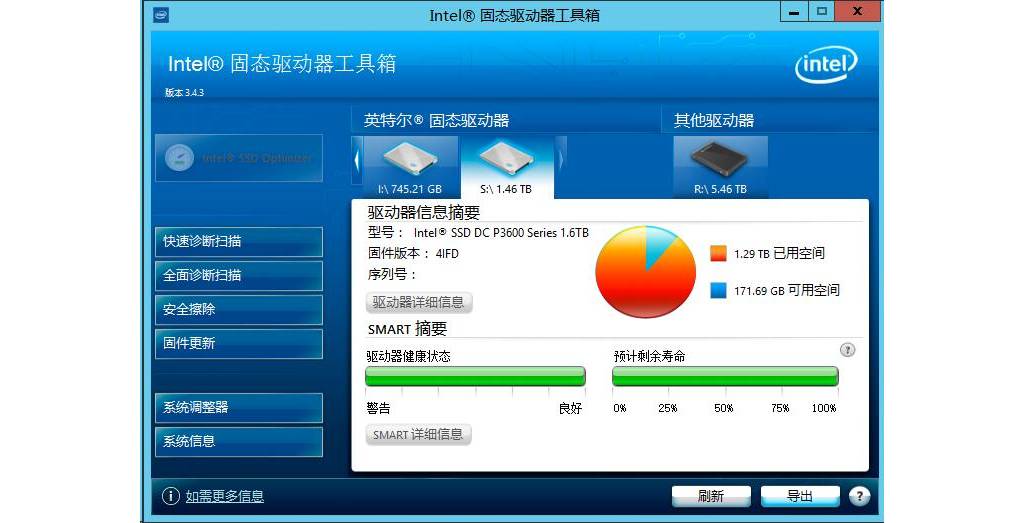Open 固件更新 firmware update
The image size is (1024, 523).
(x=238, y=343)
